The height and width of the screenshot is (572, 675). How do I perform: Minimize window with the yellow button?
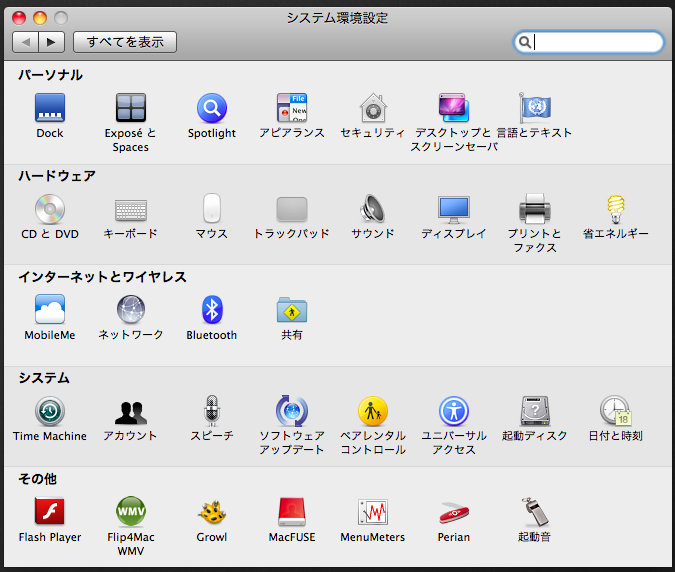40,18
